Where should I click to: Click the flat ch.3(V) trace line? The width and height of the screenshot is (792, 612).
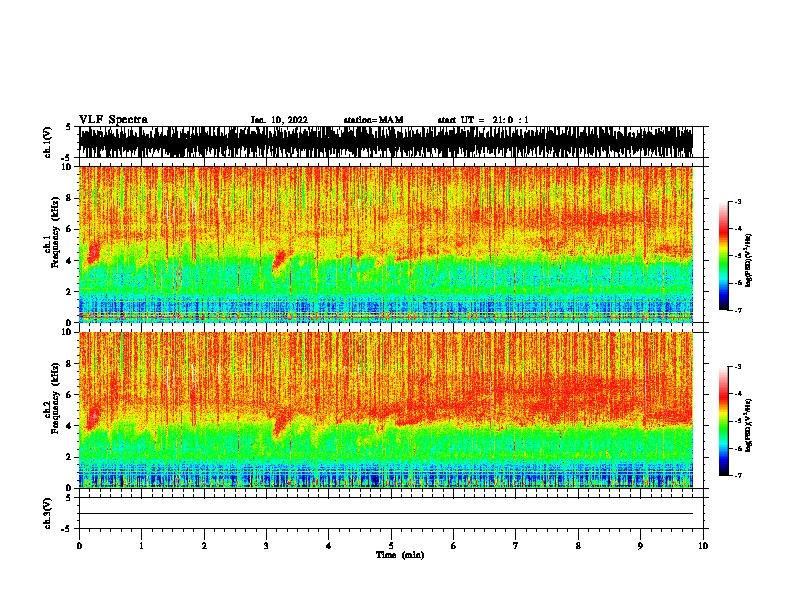tap(386, 514)
